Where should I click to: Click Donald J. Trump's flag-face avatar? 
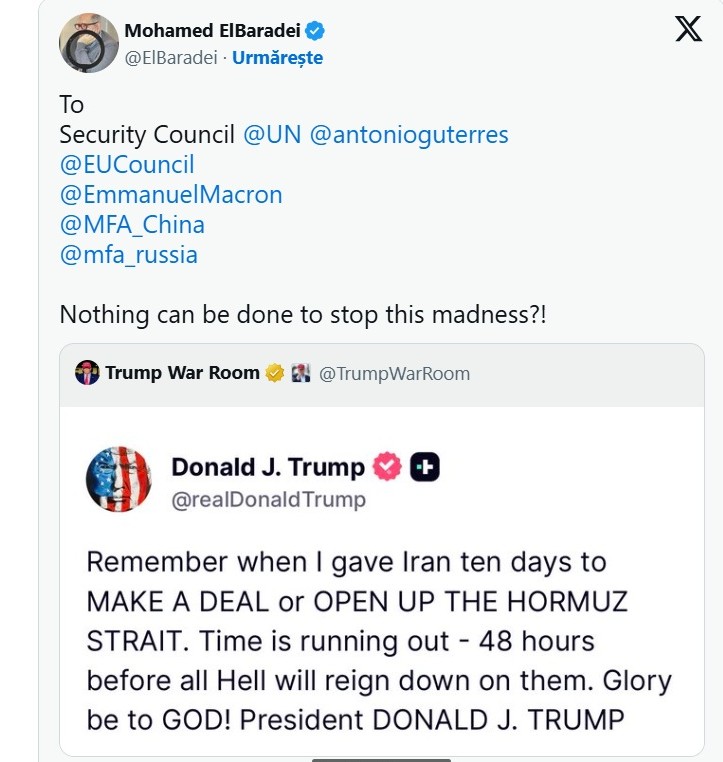pyautogui.click(x=119, y=479)
